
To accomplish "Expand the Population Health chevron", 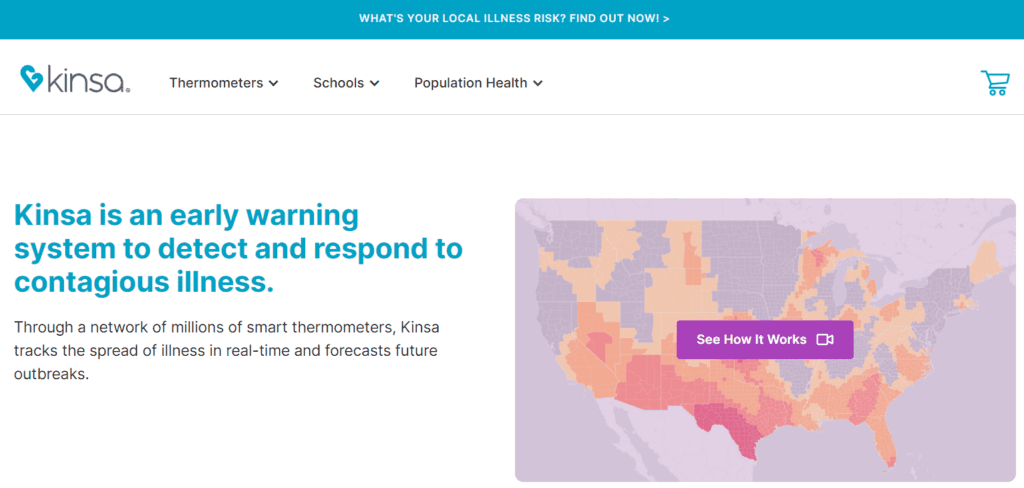I will pos(537,84).
